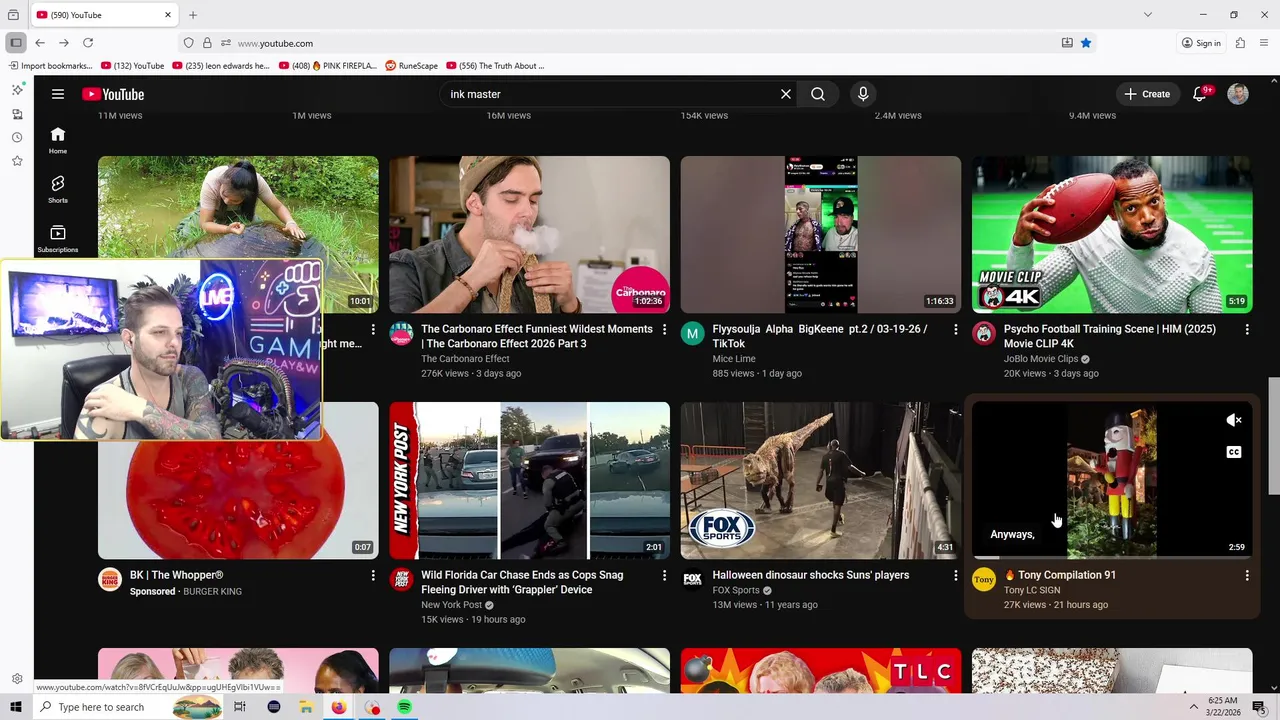Unmute the Tony Compilation 91 preview
The image size is (1280, 720).
(1234, 420)
